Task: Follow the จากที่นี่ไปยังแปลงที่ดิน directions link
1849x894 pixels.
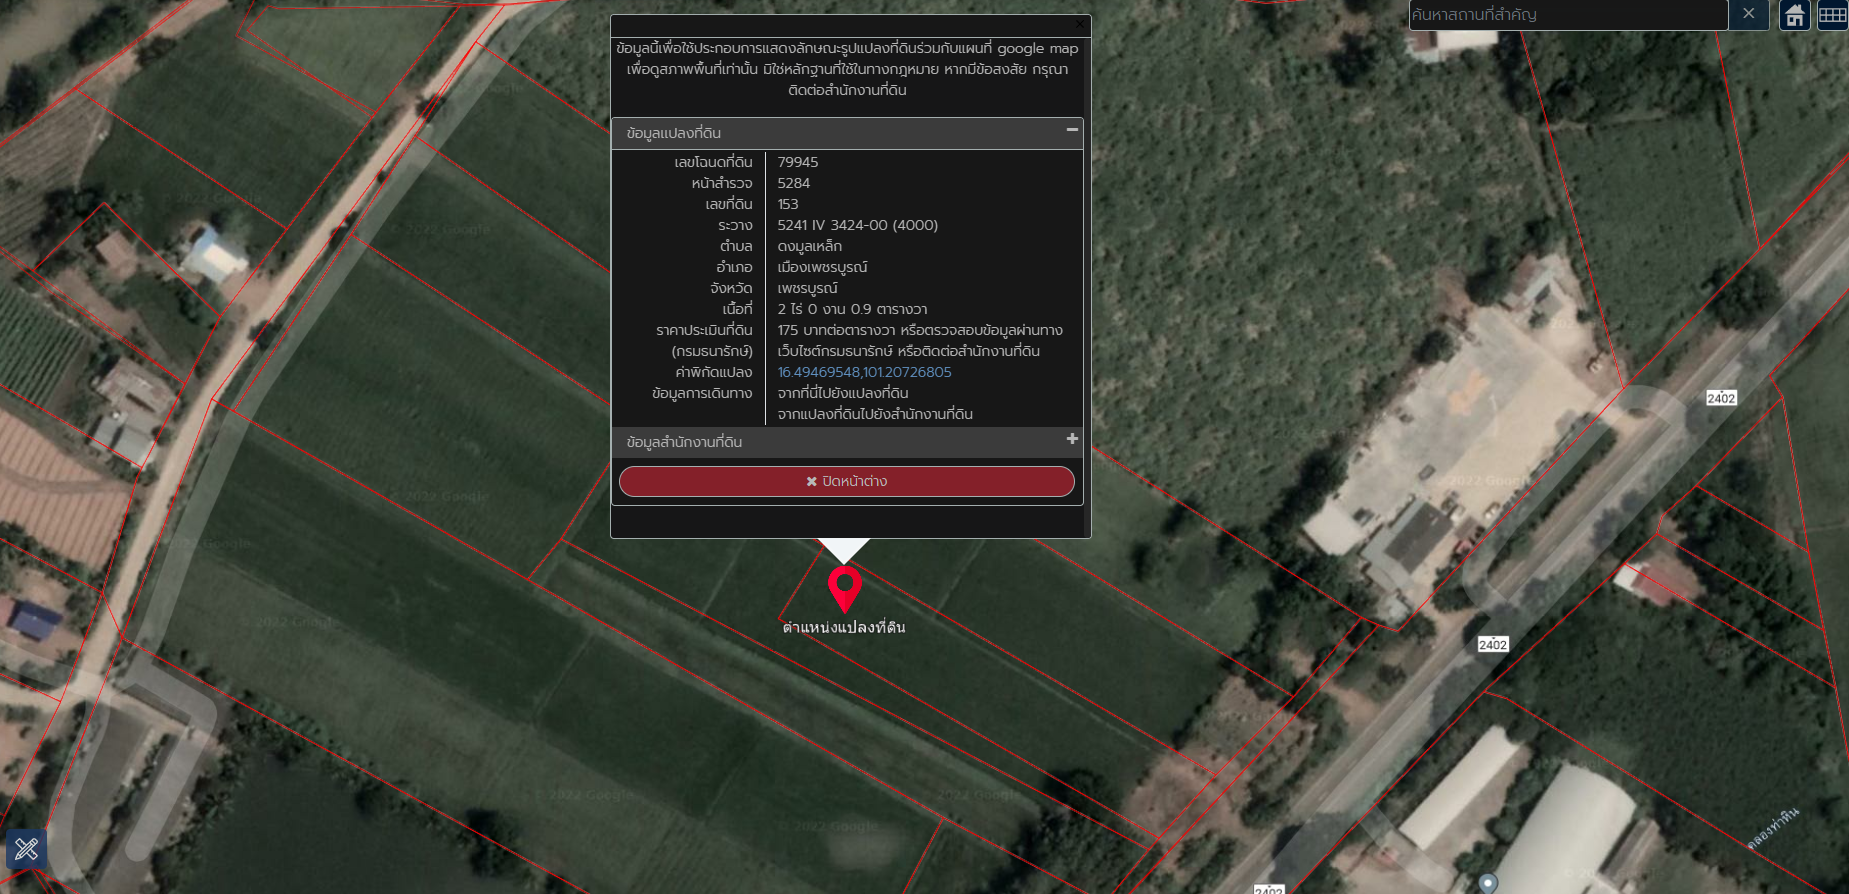Action: click(842, 393)
